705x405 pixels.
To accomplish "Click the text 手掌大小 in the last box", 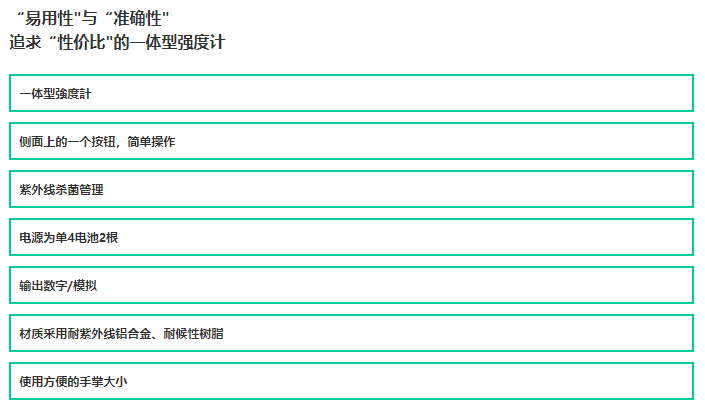I will coord(103,382).
